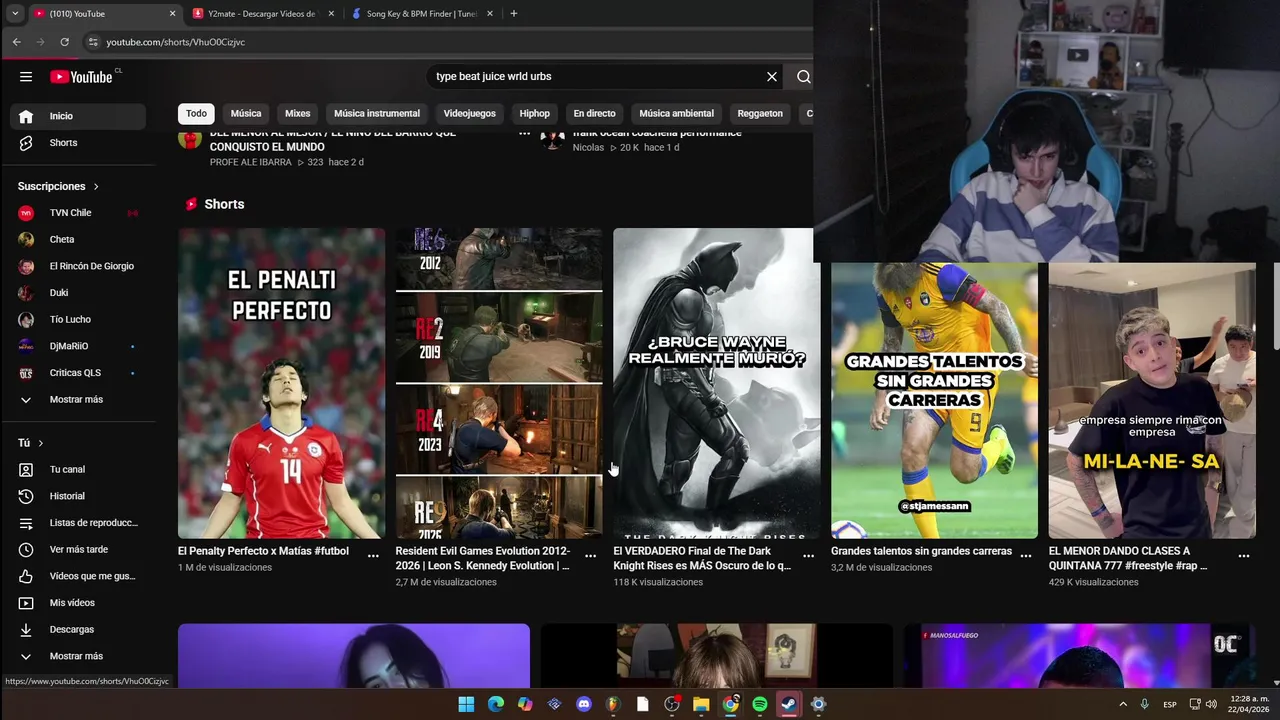Open the Críticas QLS channel

78,373
